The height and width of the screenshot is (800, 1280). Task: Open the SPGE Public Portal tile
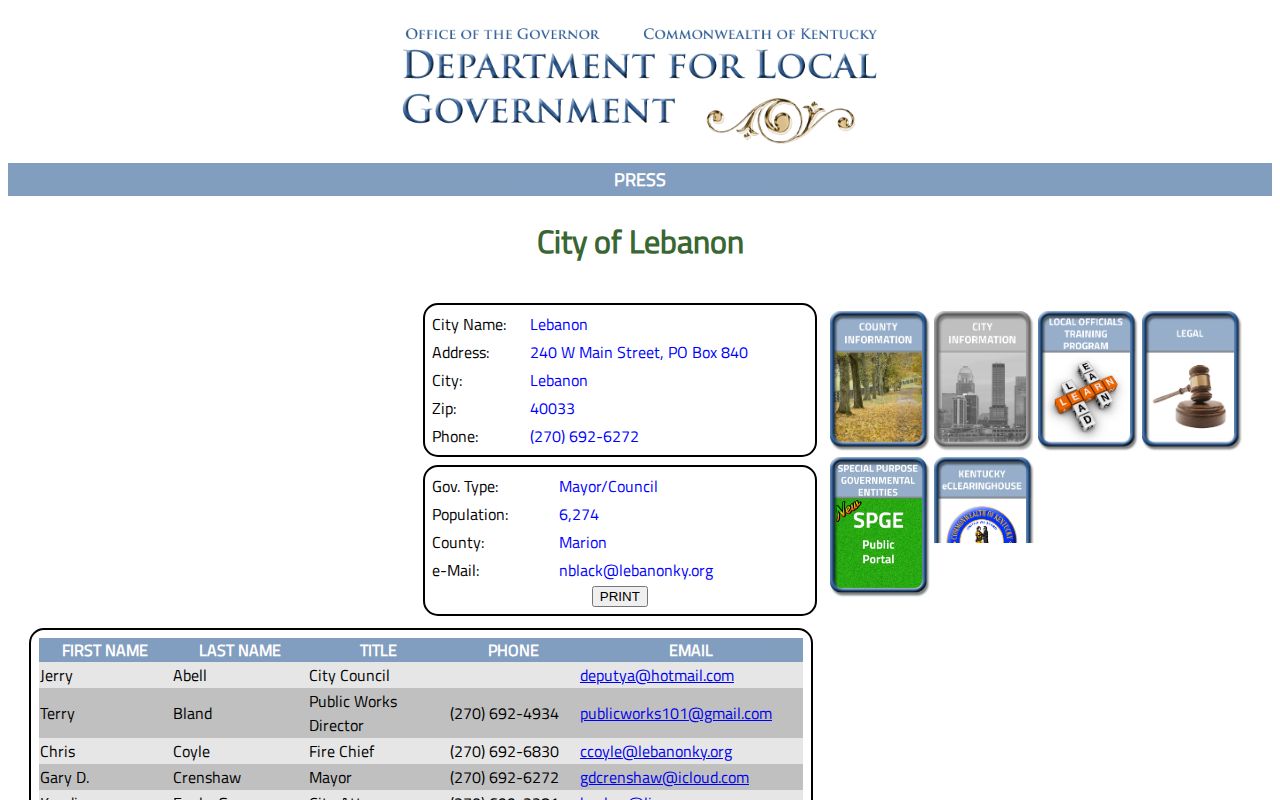click(878, 526)
